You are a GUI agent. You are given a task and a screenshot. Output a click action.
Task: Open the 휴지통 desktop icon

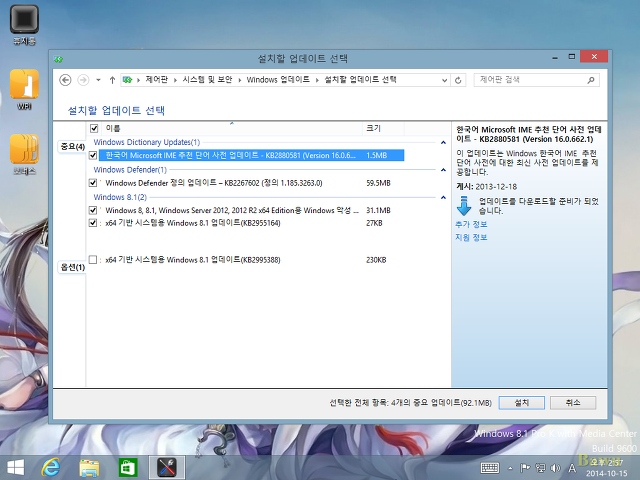[x=24, y=25]
